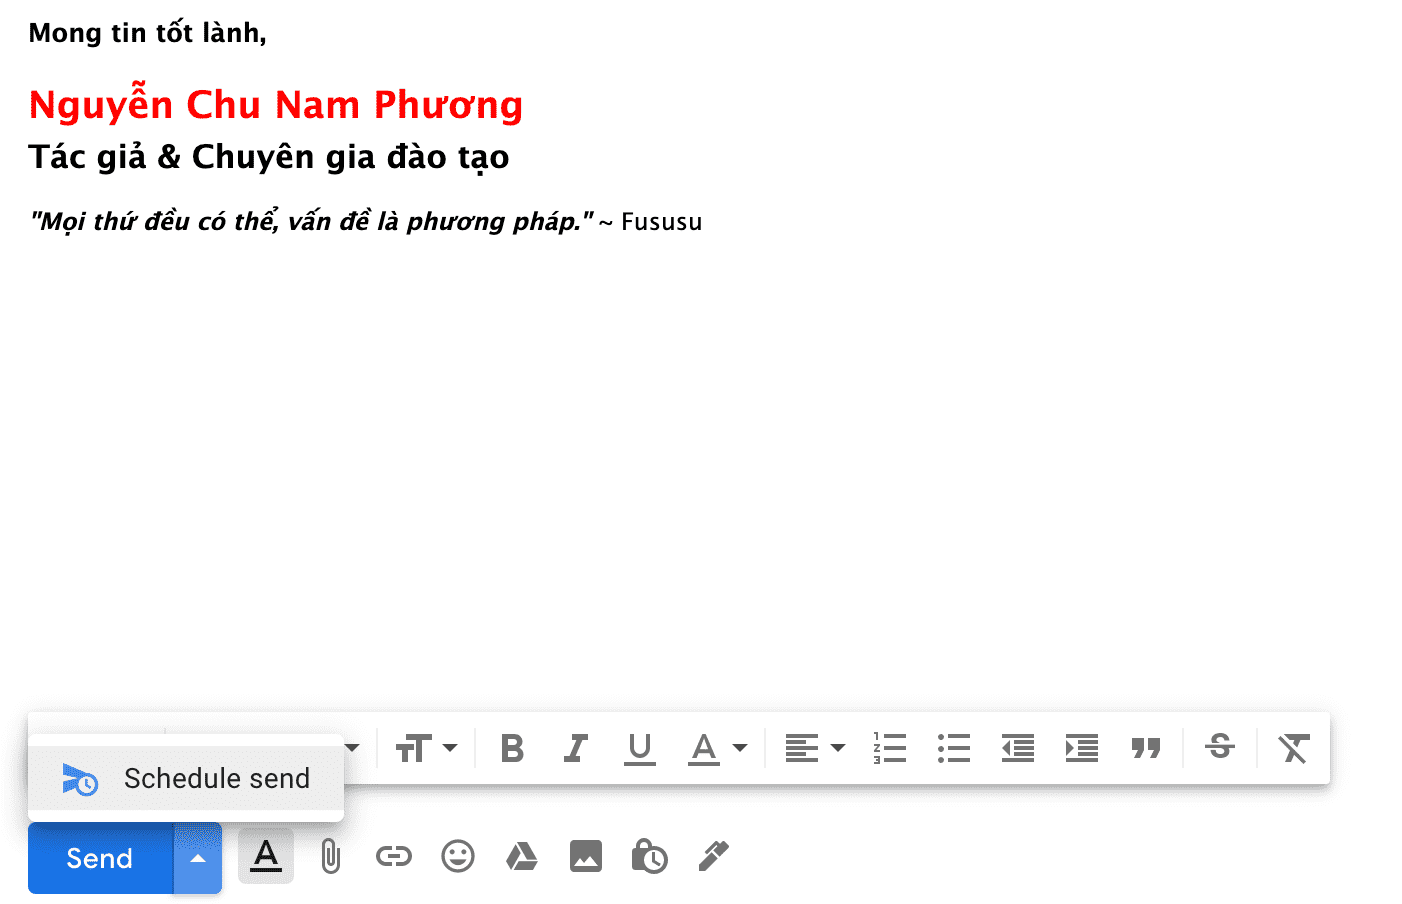Click the text 'Tác giả & Chuyên gia đào tạo'
The image size is (1402, 904).
[x=269, y=158]
